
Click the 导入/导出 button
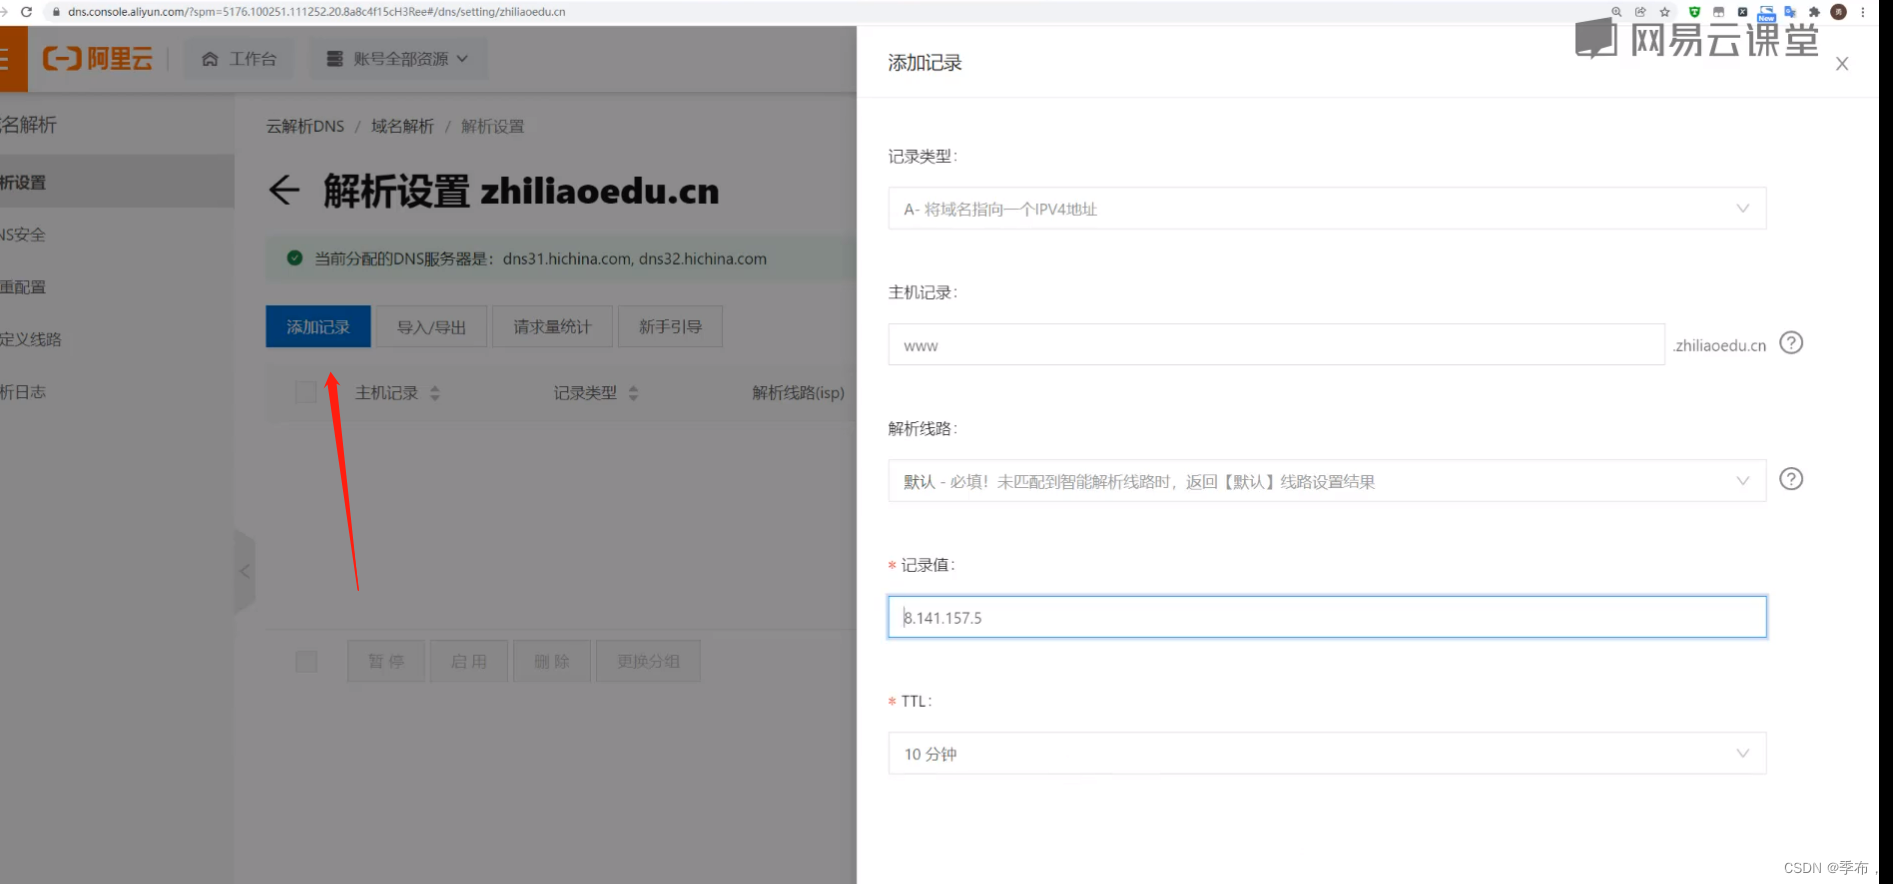click(x=432, y=327)
